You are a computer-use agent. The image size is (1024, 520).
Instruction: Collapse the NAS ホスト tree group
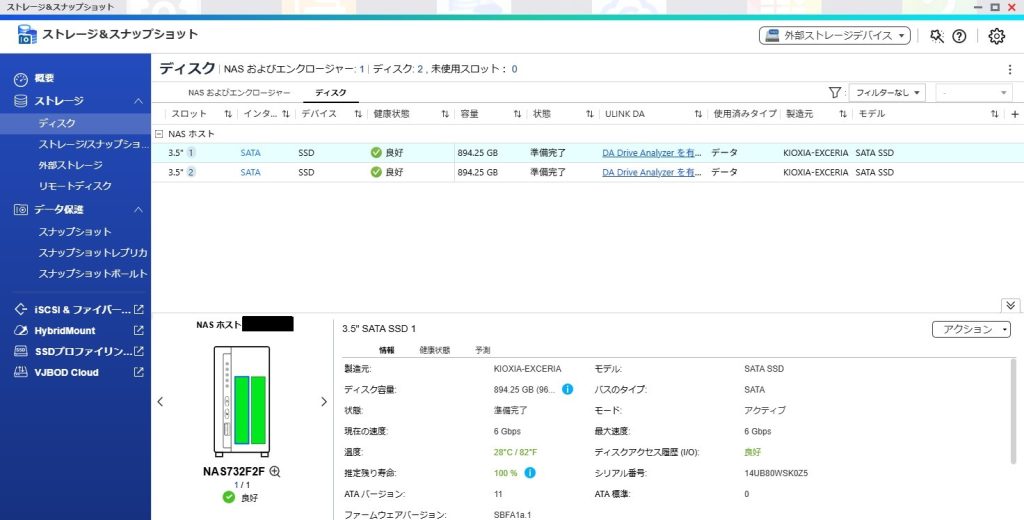pos(160,133)
